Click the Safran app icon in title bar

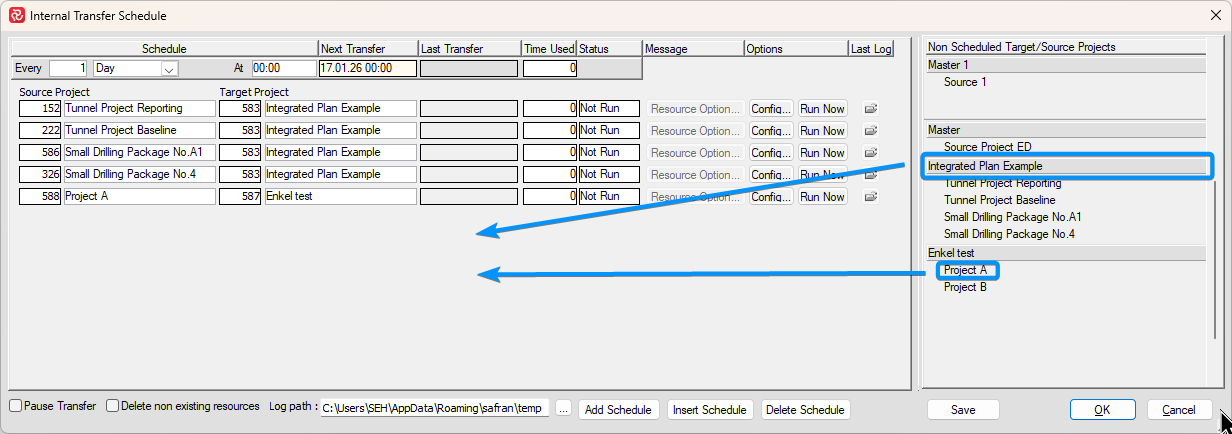coord(15,16)
